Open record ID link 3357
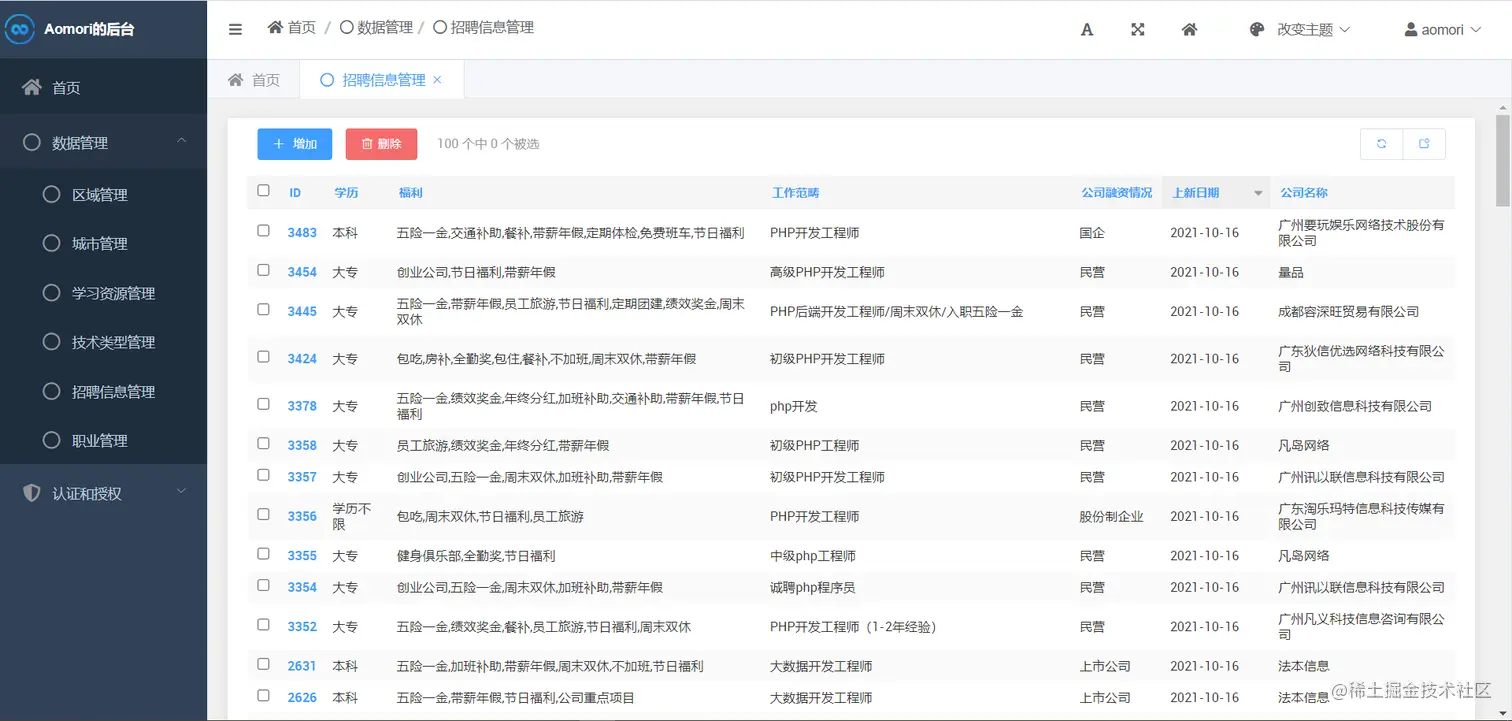This screenshot has width=1512, height=721. click(x=302, y=477)
